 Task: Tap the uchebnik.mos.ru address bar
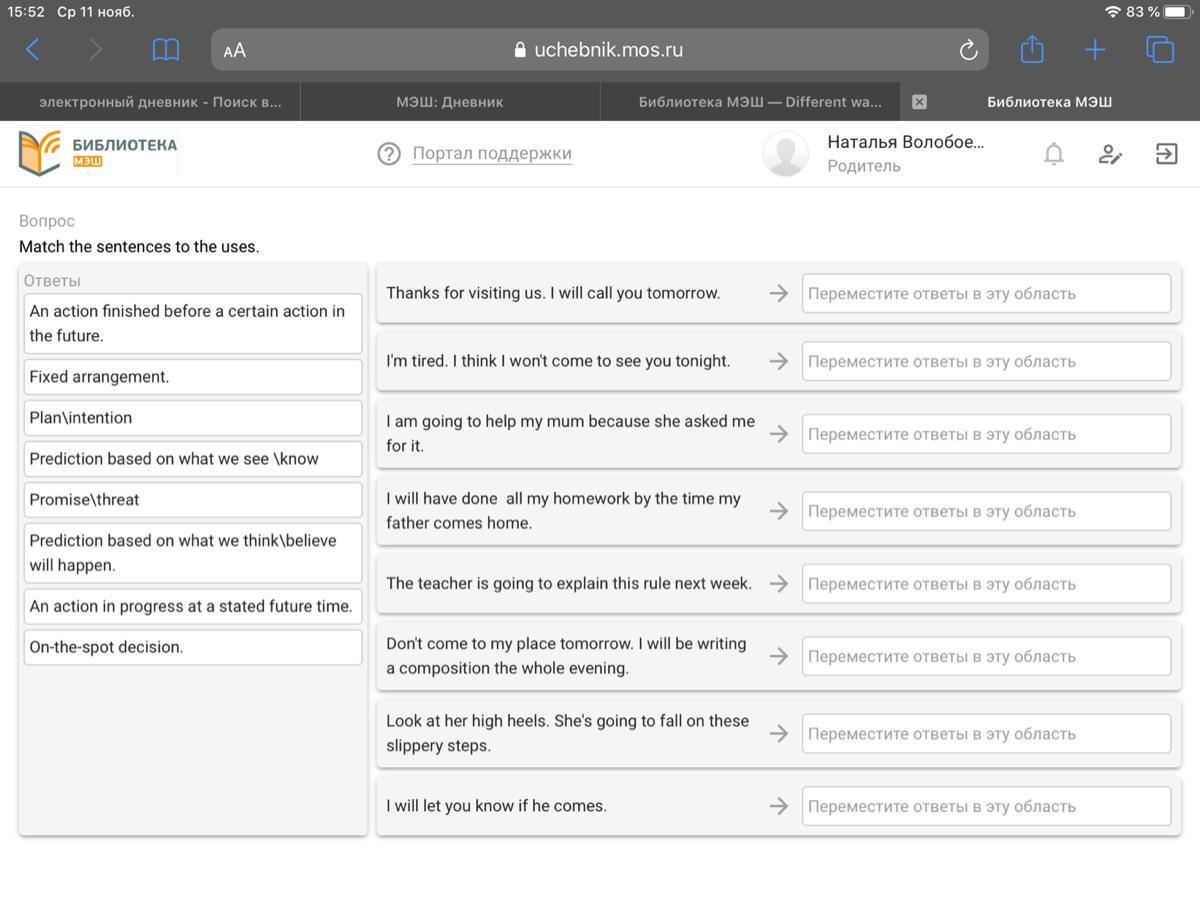click(600, 50)
